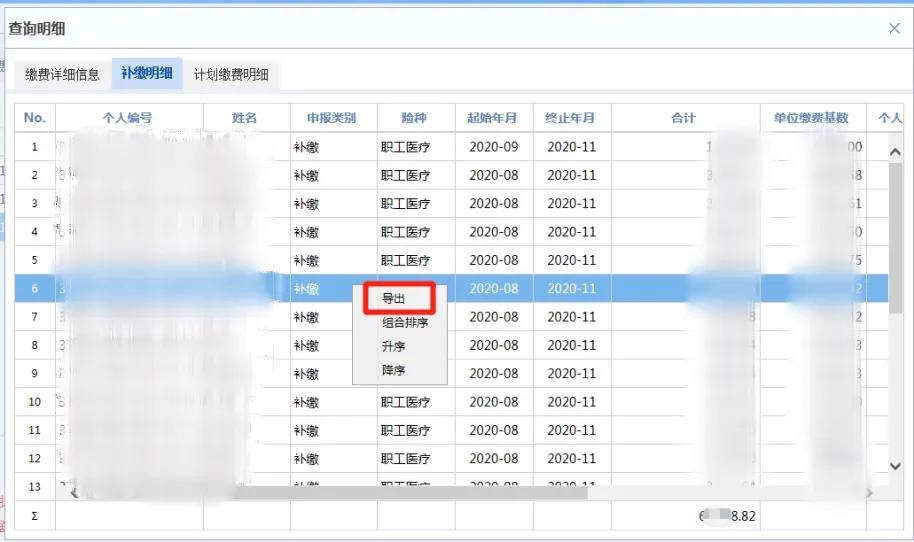The image size is (914, 542).
Task: Close the 查询明细 dialog
Action: click(895, 28)
